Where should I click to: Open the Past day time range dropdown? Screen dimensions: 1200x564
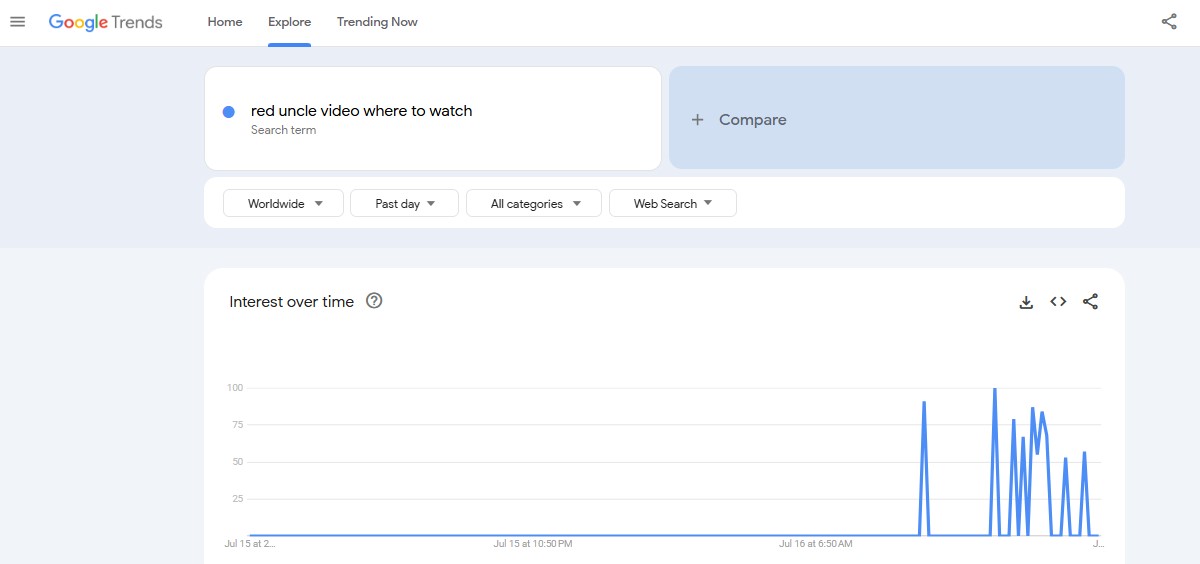click(404, 203)
